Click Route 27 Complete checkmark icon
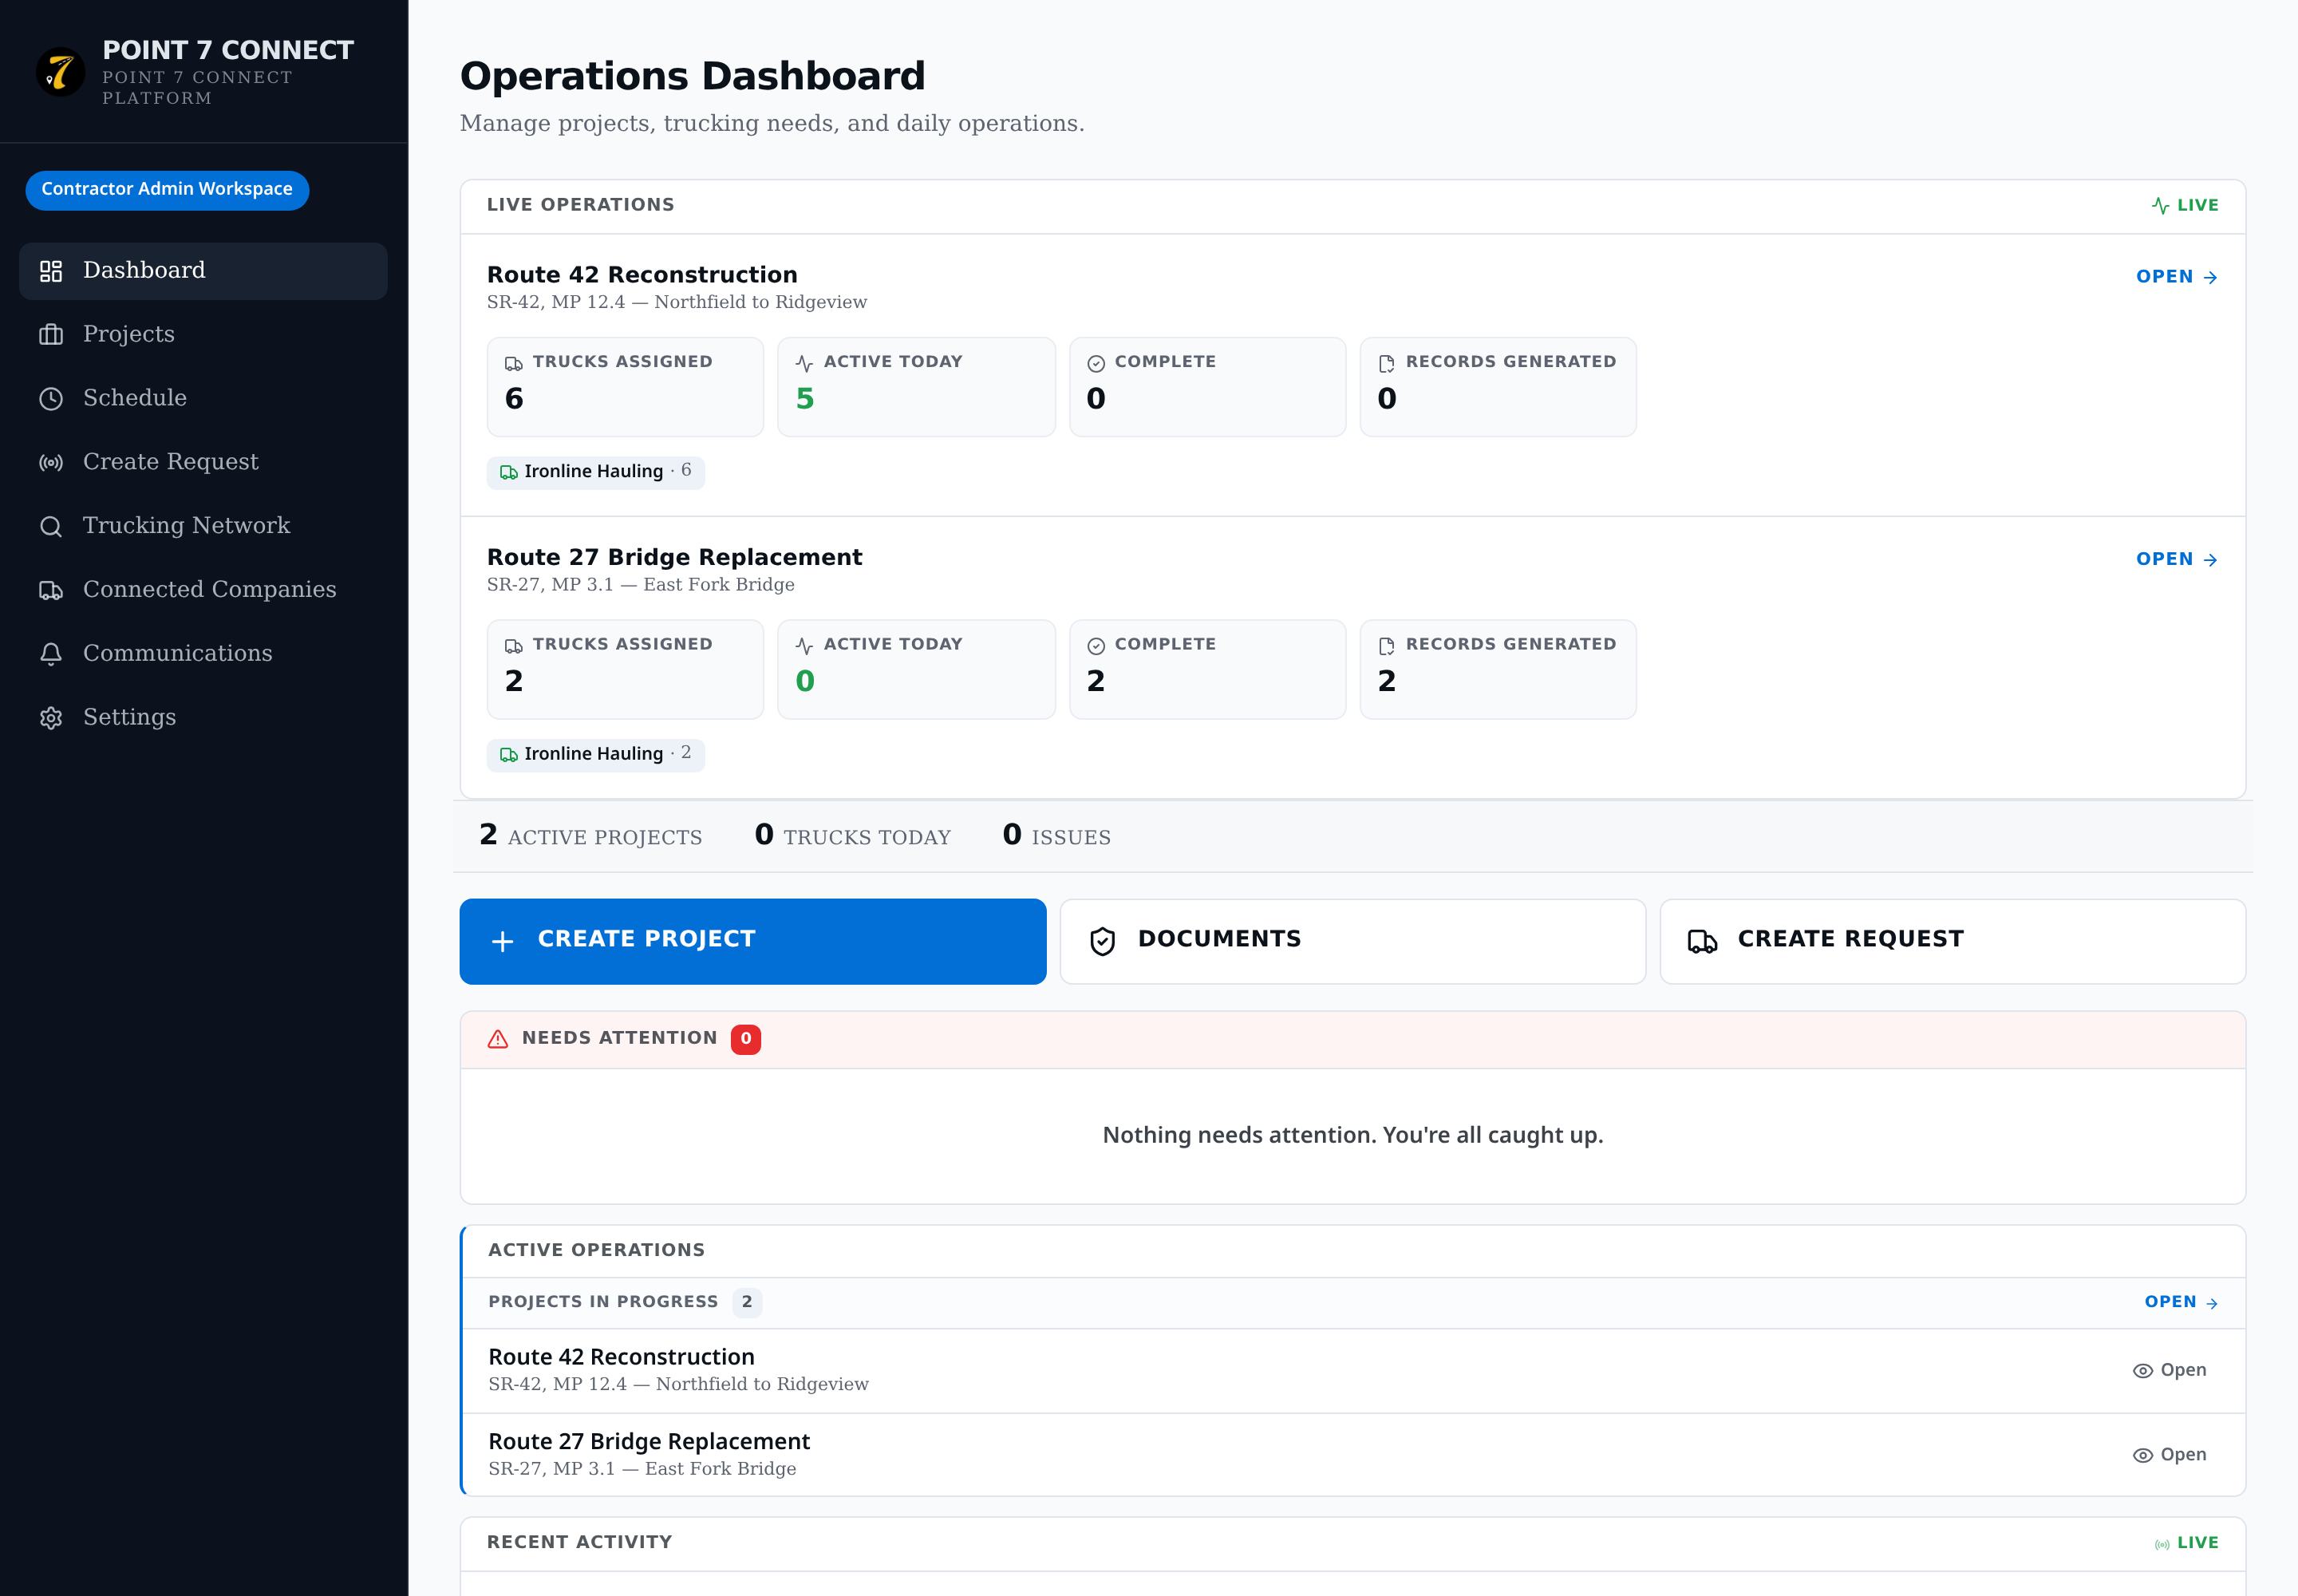Viewport: 2298px width, 1596px height. (x=1096, y=647)
